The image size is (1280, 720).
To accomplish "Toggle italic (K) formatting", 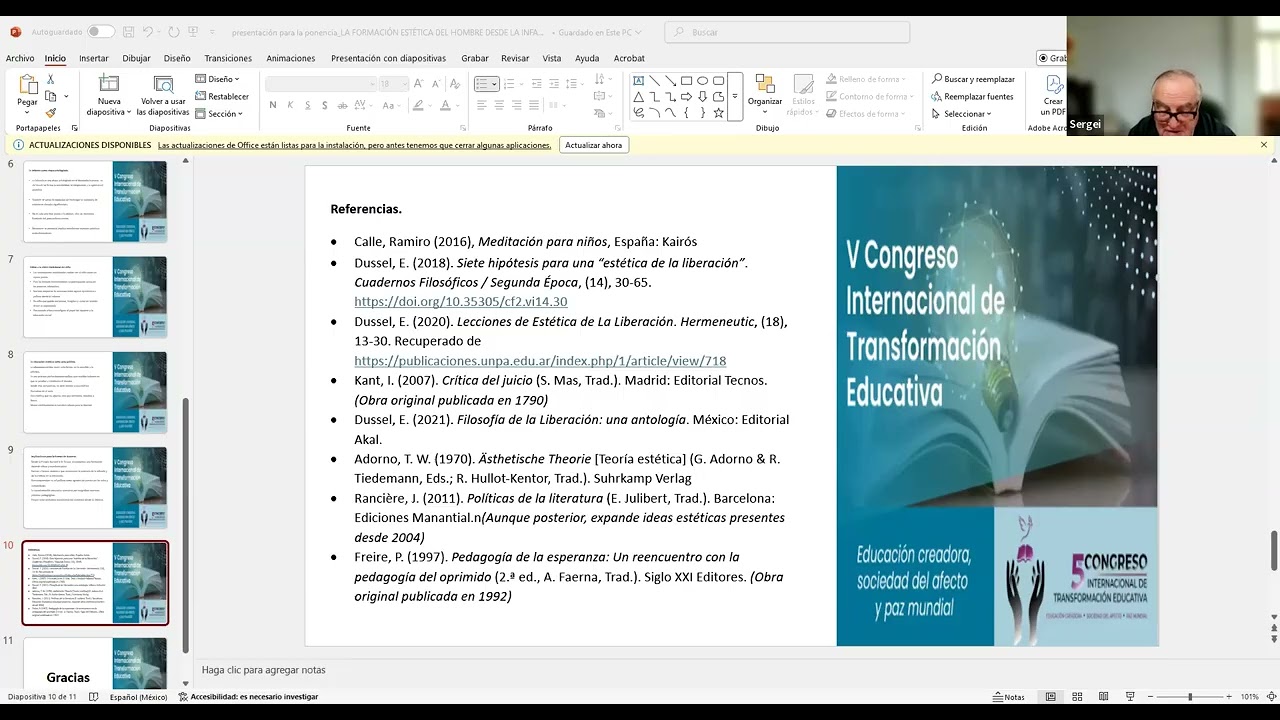I will [291, 105].
